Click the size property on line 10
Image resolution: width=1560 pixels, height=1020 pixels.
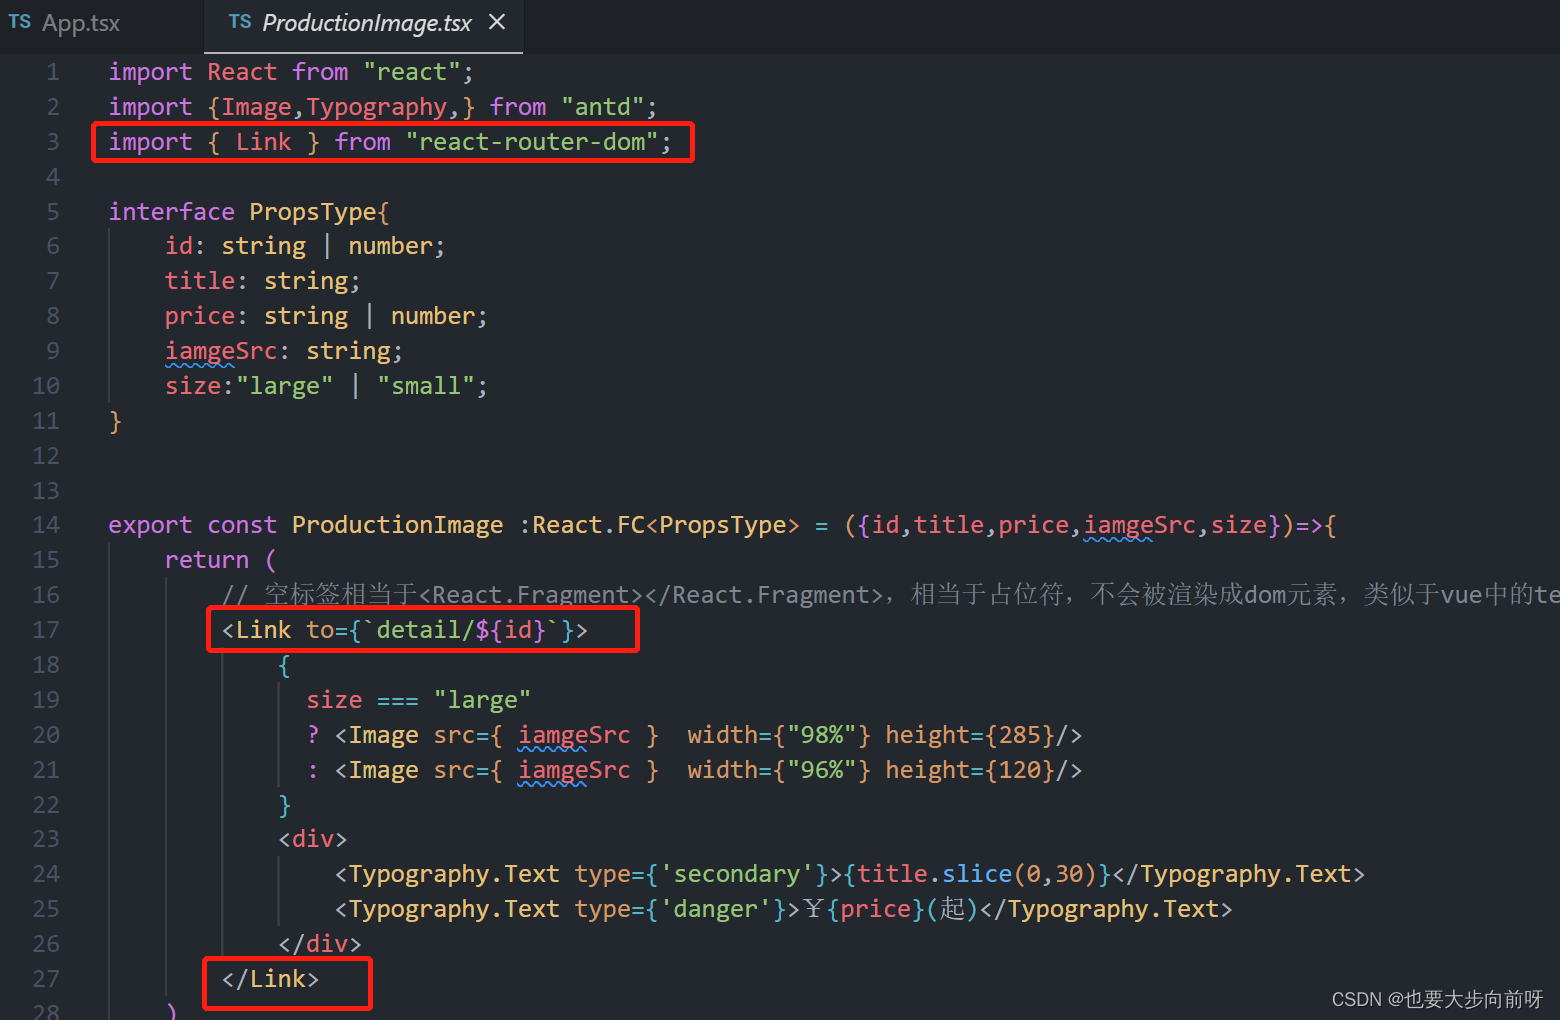pyautogui.click(x=193, y=385)
